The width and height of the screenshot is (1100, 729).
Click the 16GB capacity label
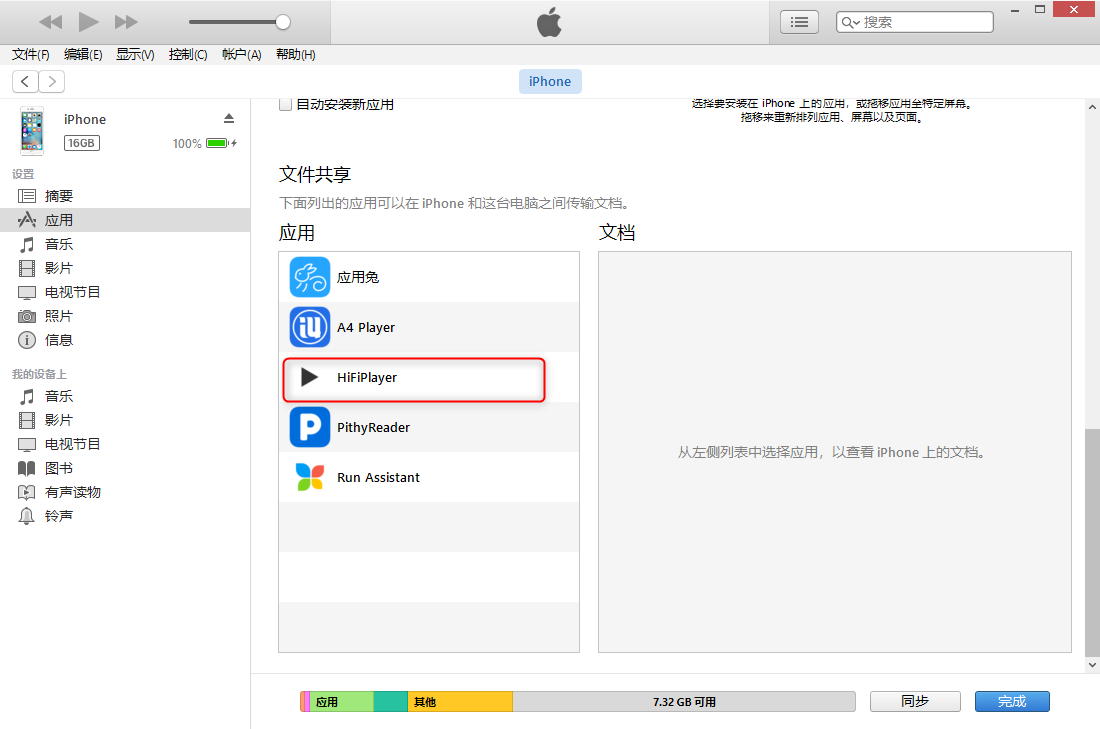pos(82,143)
